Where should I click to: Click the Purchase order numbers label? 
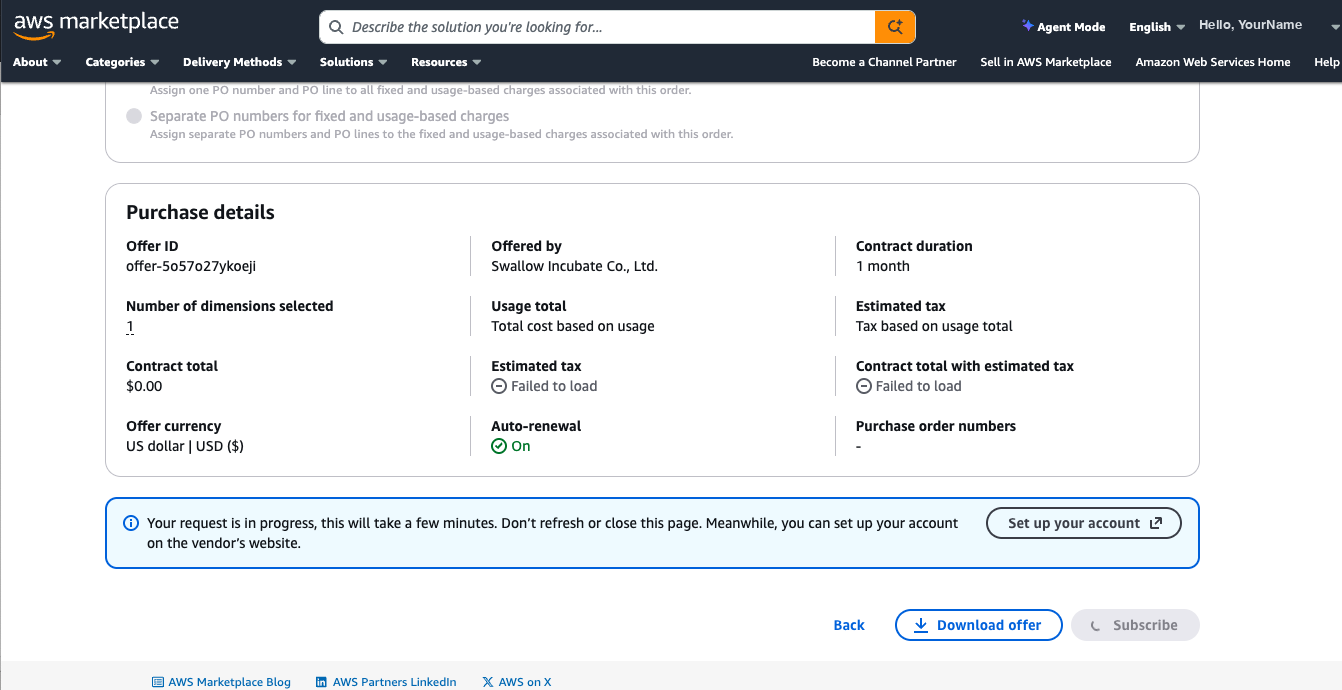point(936,426)
